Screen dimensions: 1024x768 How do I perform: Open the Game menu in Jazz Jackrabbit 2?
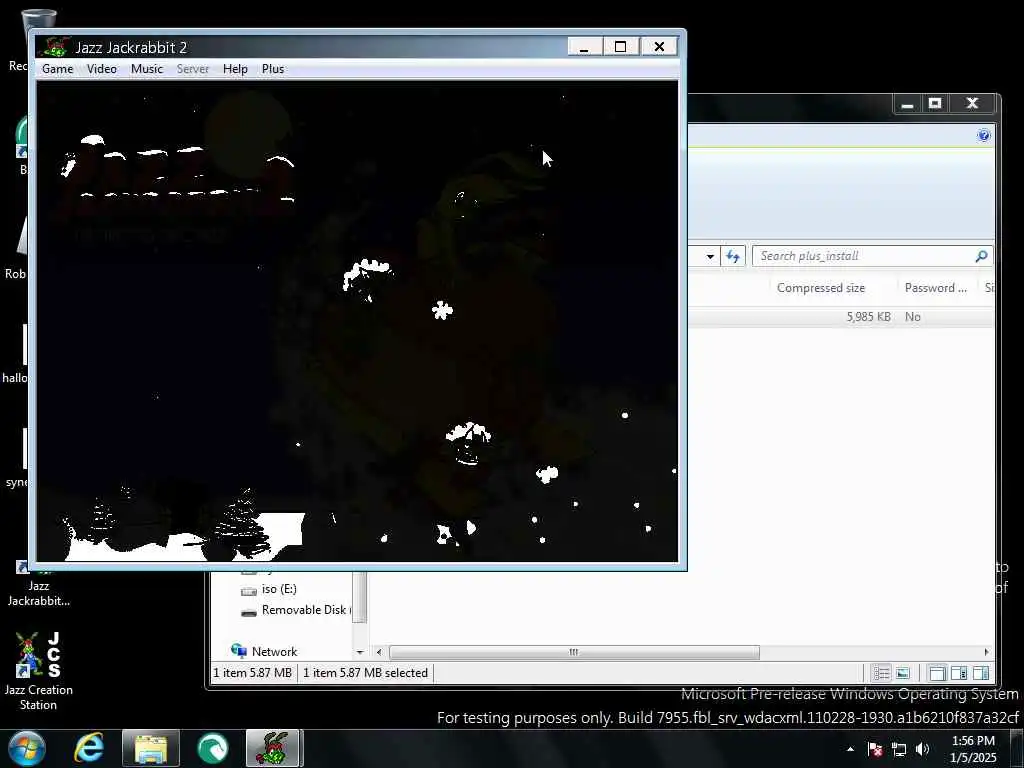tap(57, 69)
